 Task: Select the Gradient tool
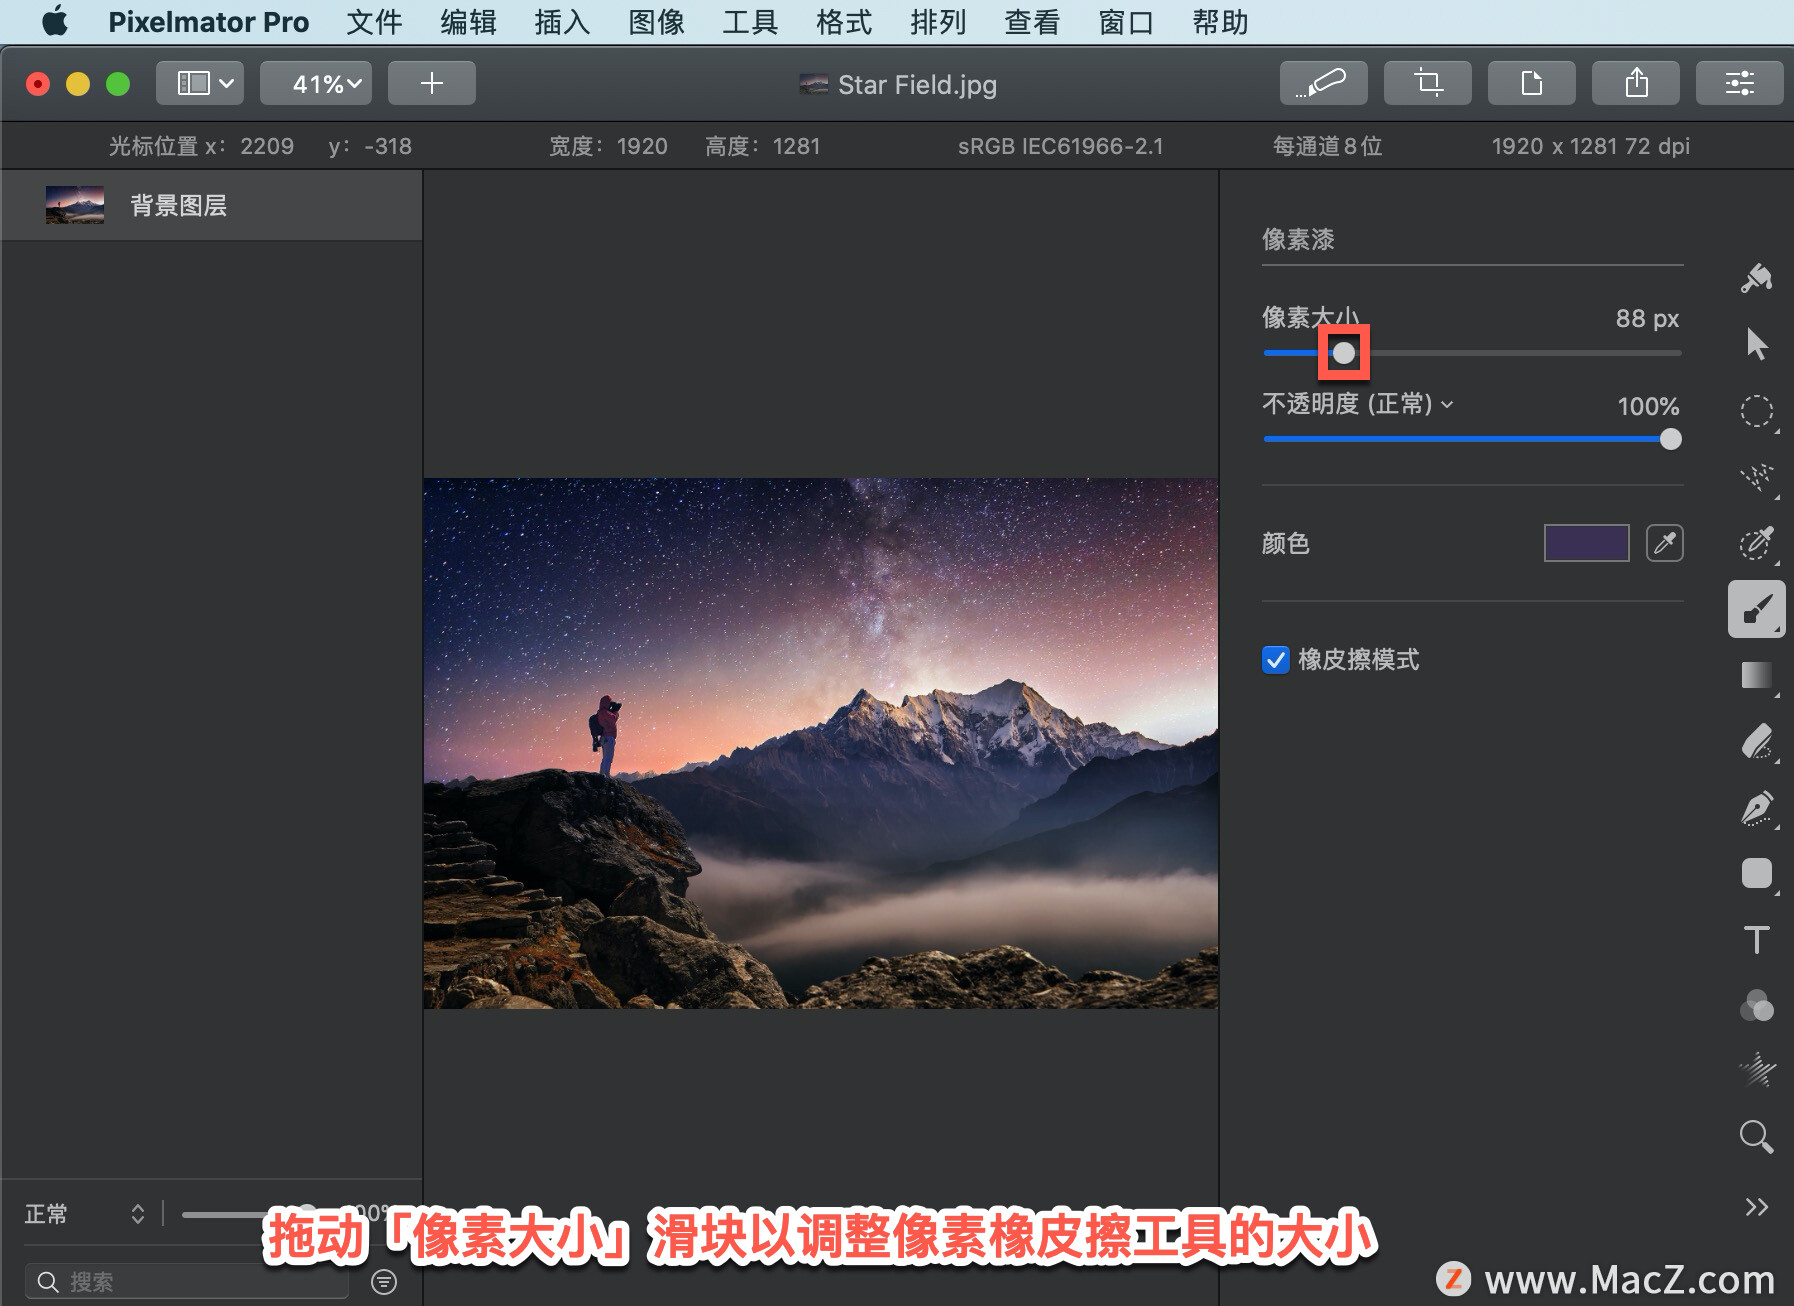1757,675
